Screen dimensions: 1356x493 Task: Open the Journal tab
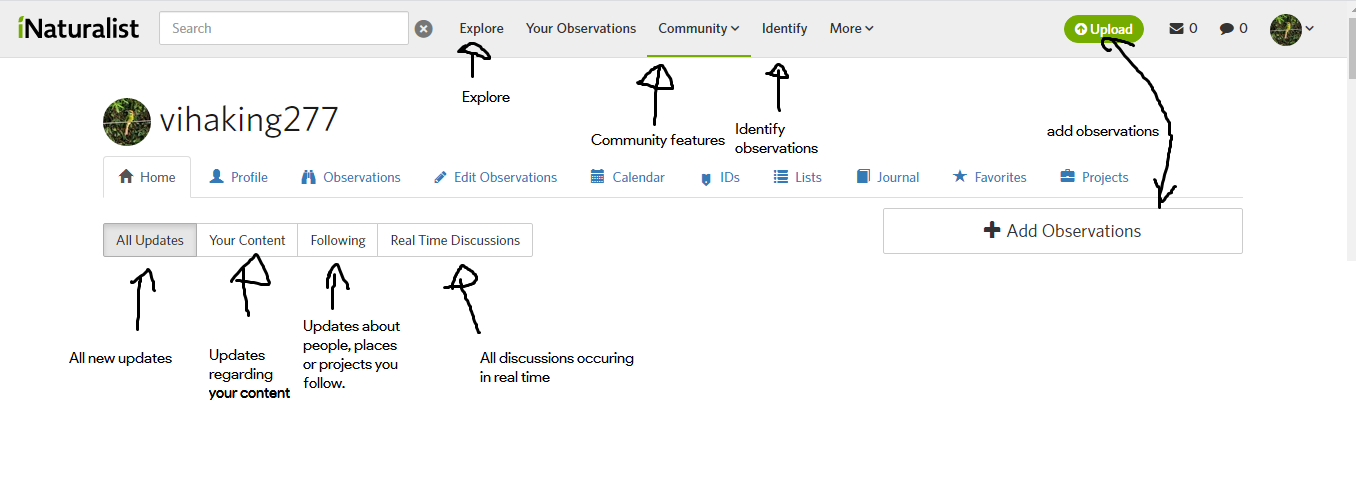click(x=888, y=177)
